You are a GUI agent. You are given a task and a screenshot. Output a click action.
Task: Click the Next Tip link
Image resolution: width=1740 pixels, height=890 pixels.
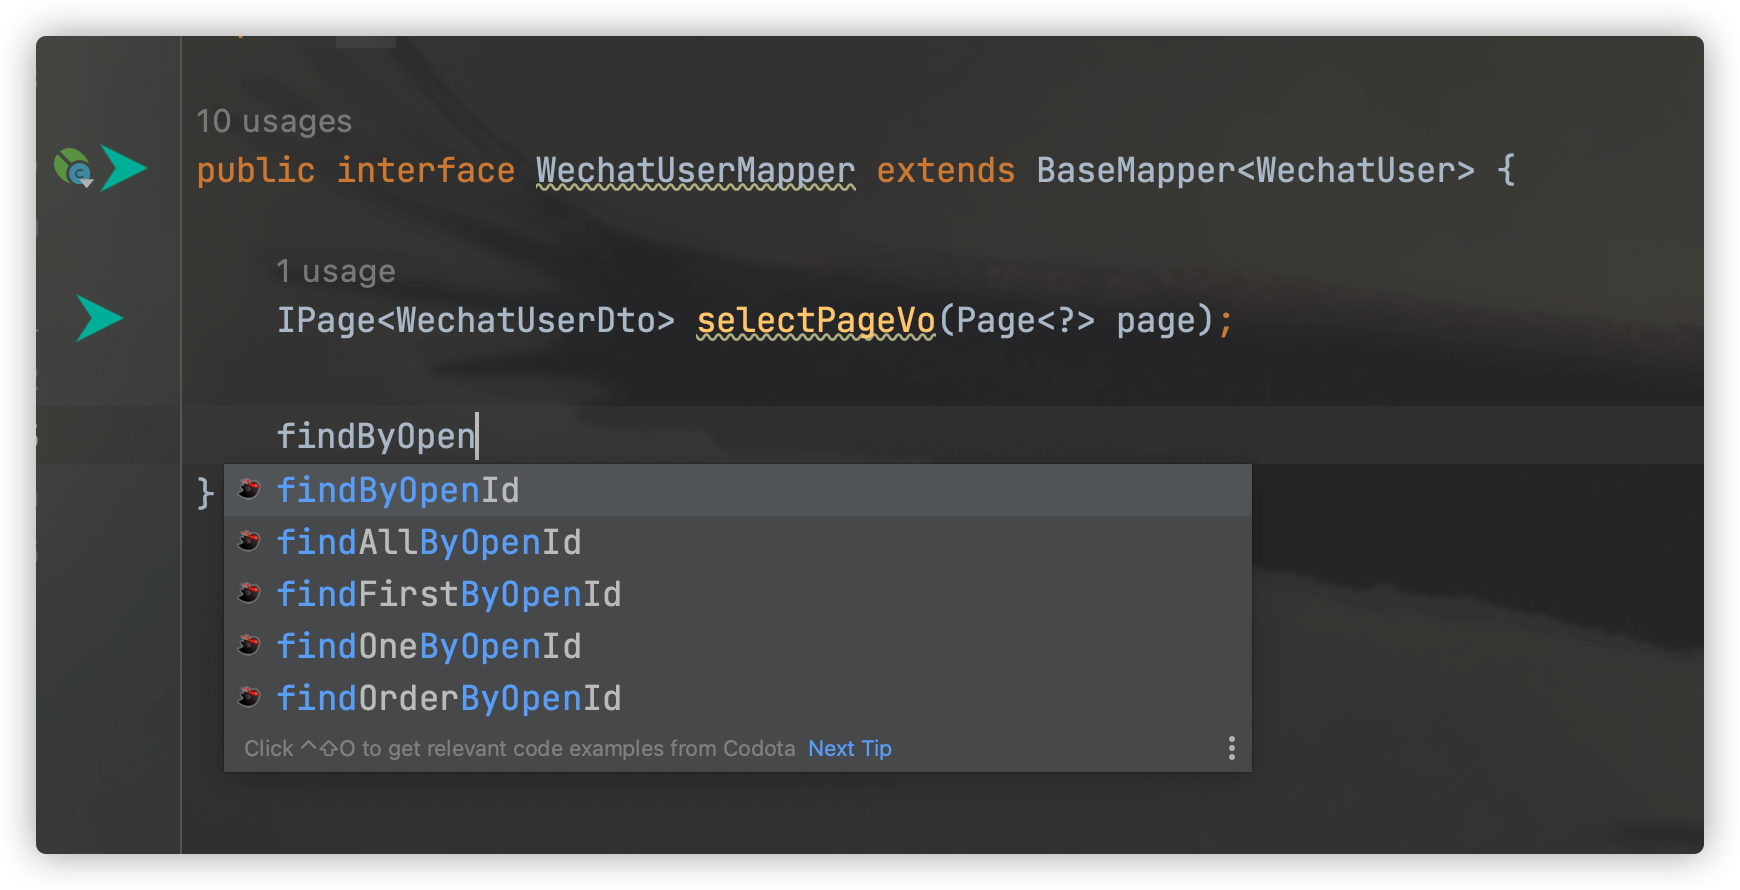point(849,748)
